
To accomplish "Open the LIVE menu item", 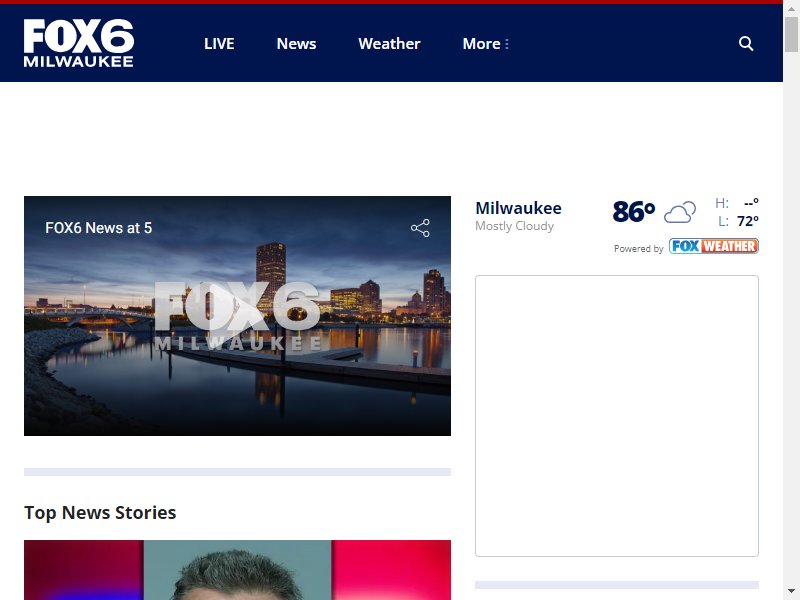I will tap(219, 44).
